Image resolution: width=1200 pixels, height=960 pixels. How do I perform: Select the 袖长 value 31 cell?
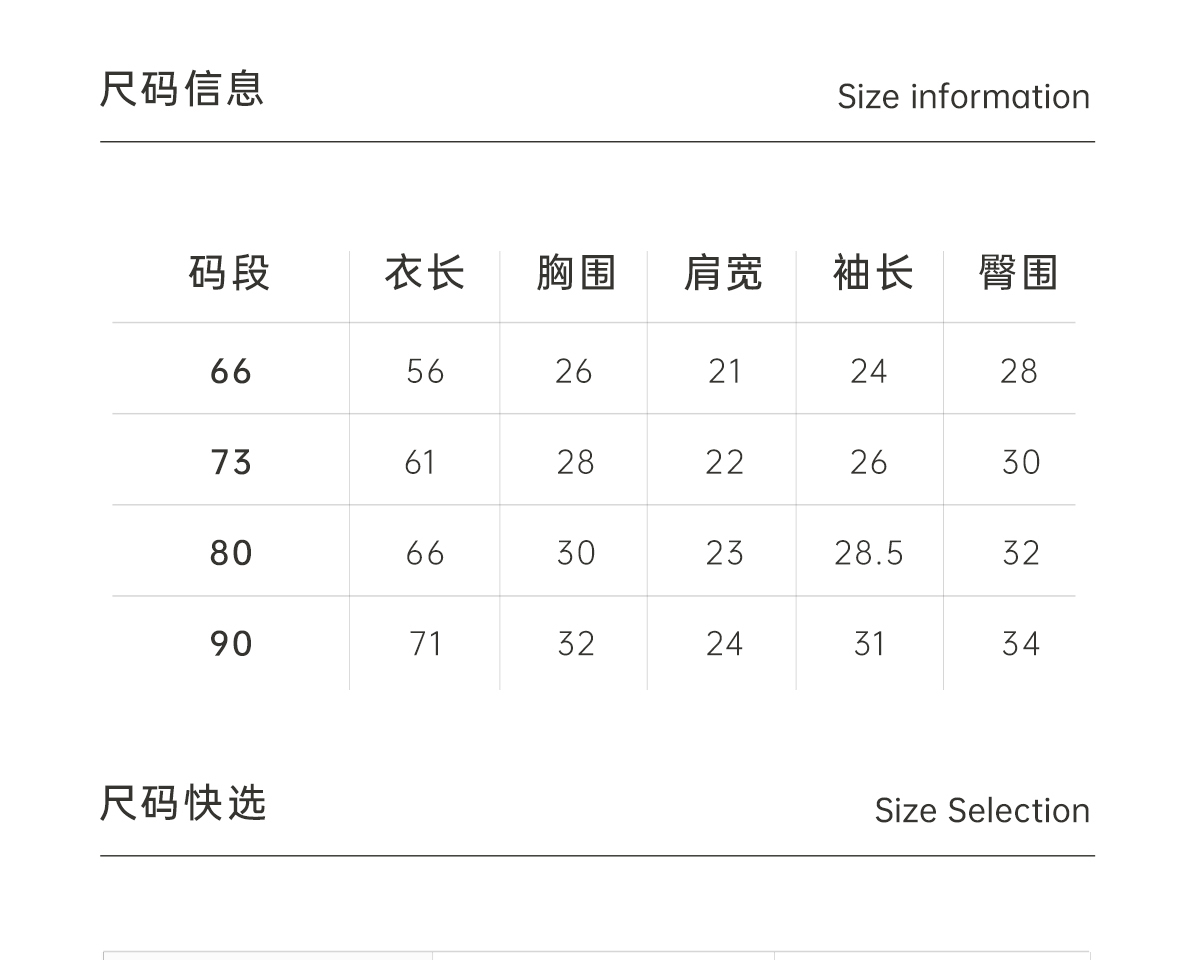tap(869, 644)
